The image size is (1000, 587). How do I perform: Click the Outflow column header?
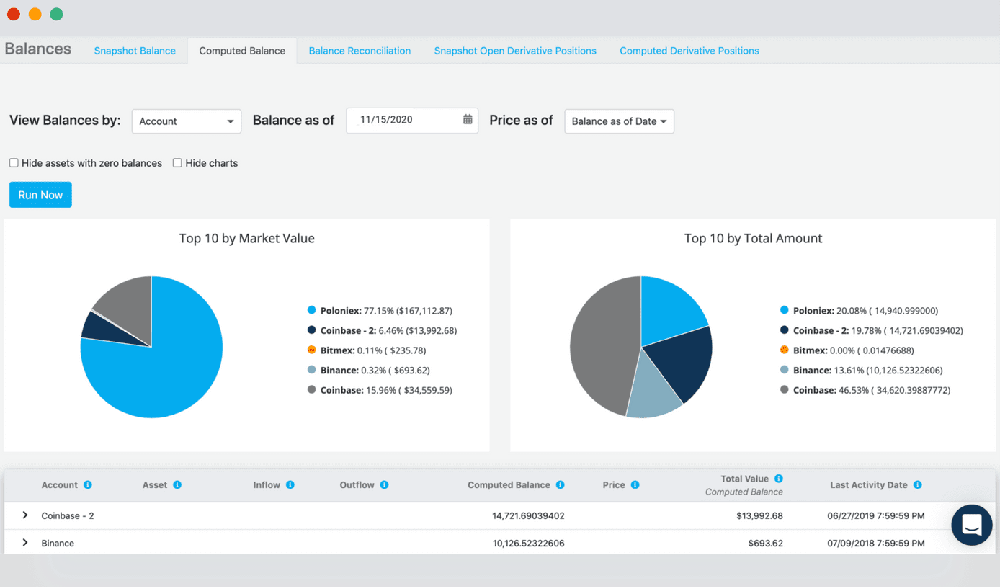(357, 485)
